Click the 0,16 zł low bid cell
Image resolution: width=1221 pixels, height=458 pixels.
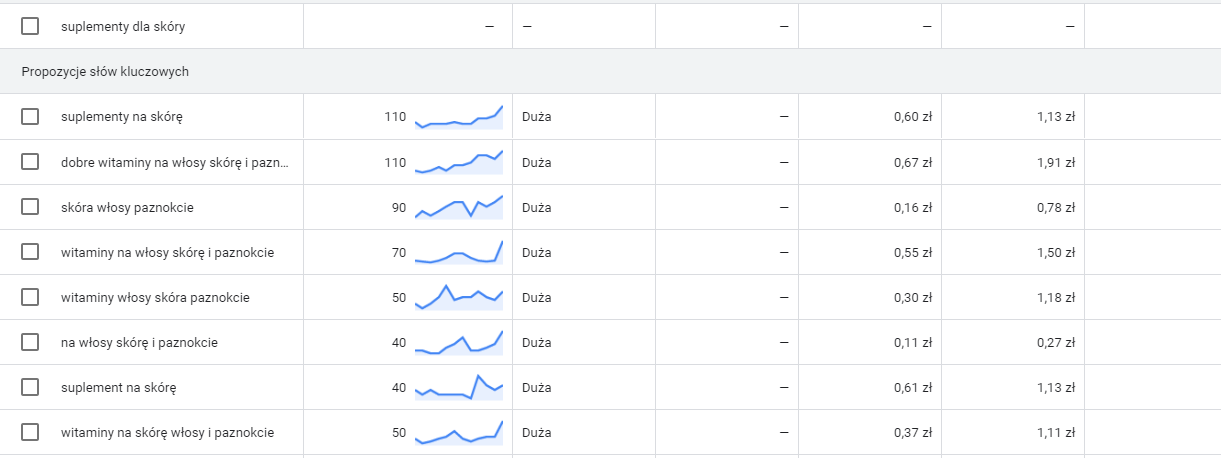[913, 207]
